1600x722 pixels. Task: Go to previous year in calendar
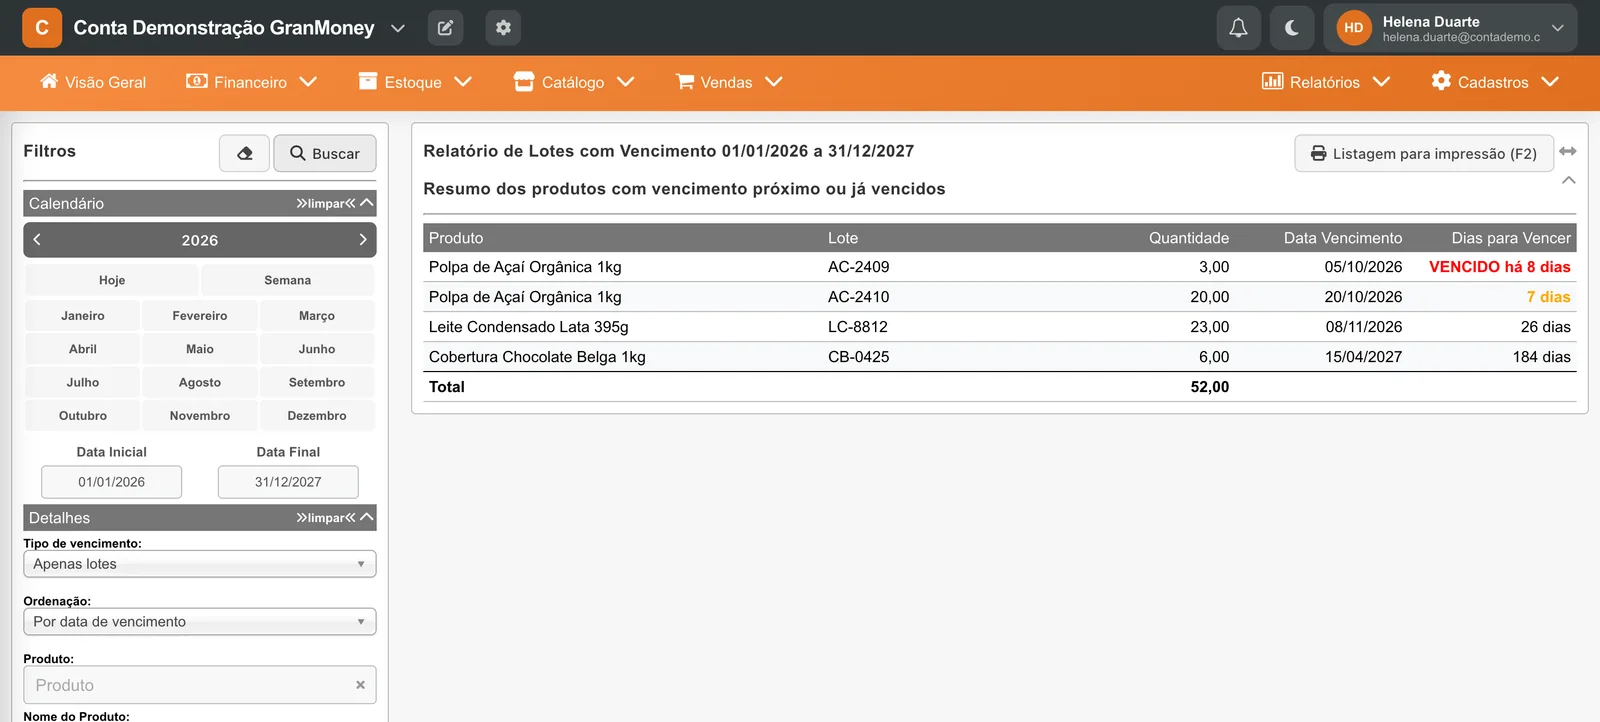tap(37, 240)
